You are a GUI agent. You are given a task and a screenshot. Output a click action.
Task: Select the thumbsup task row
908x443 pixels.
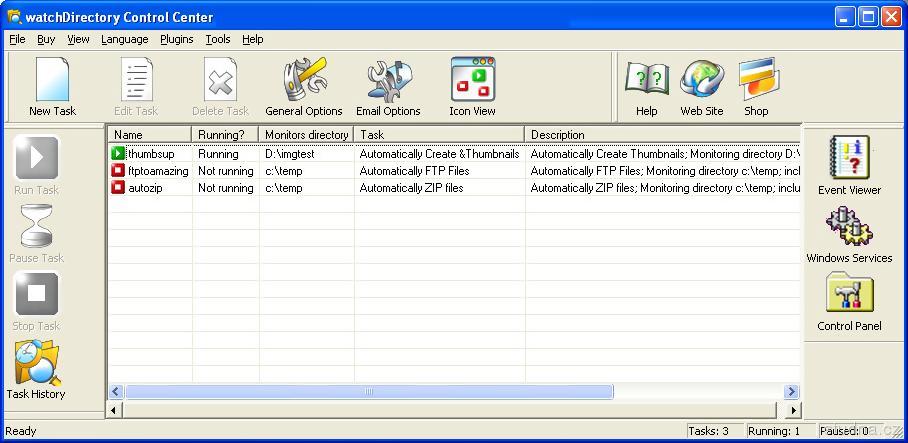pos(150,154)
